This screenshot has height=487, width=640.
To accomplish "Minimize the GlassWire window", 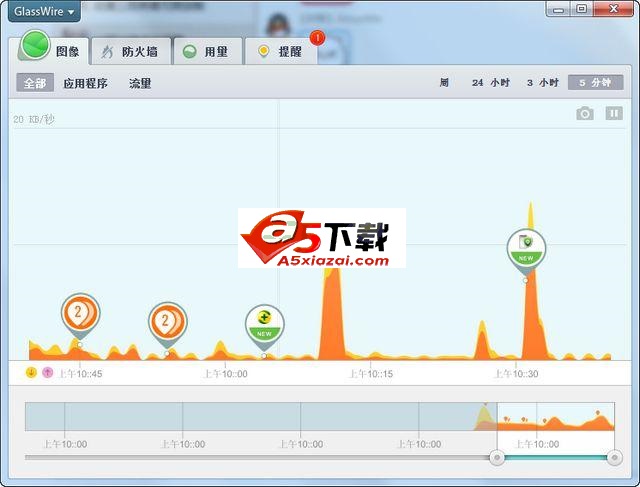I will click(558, 9).
